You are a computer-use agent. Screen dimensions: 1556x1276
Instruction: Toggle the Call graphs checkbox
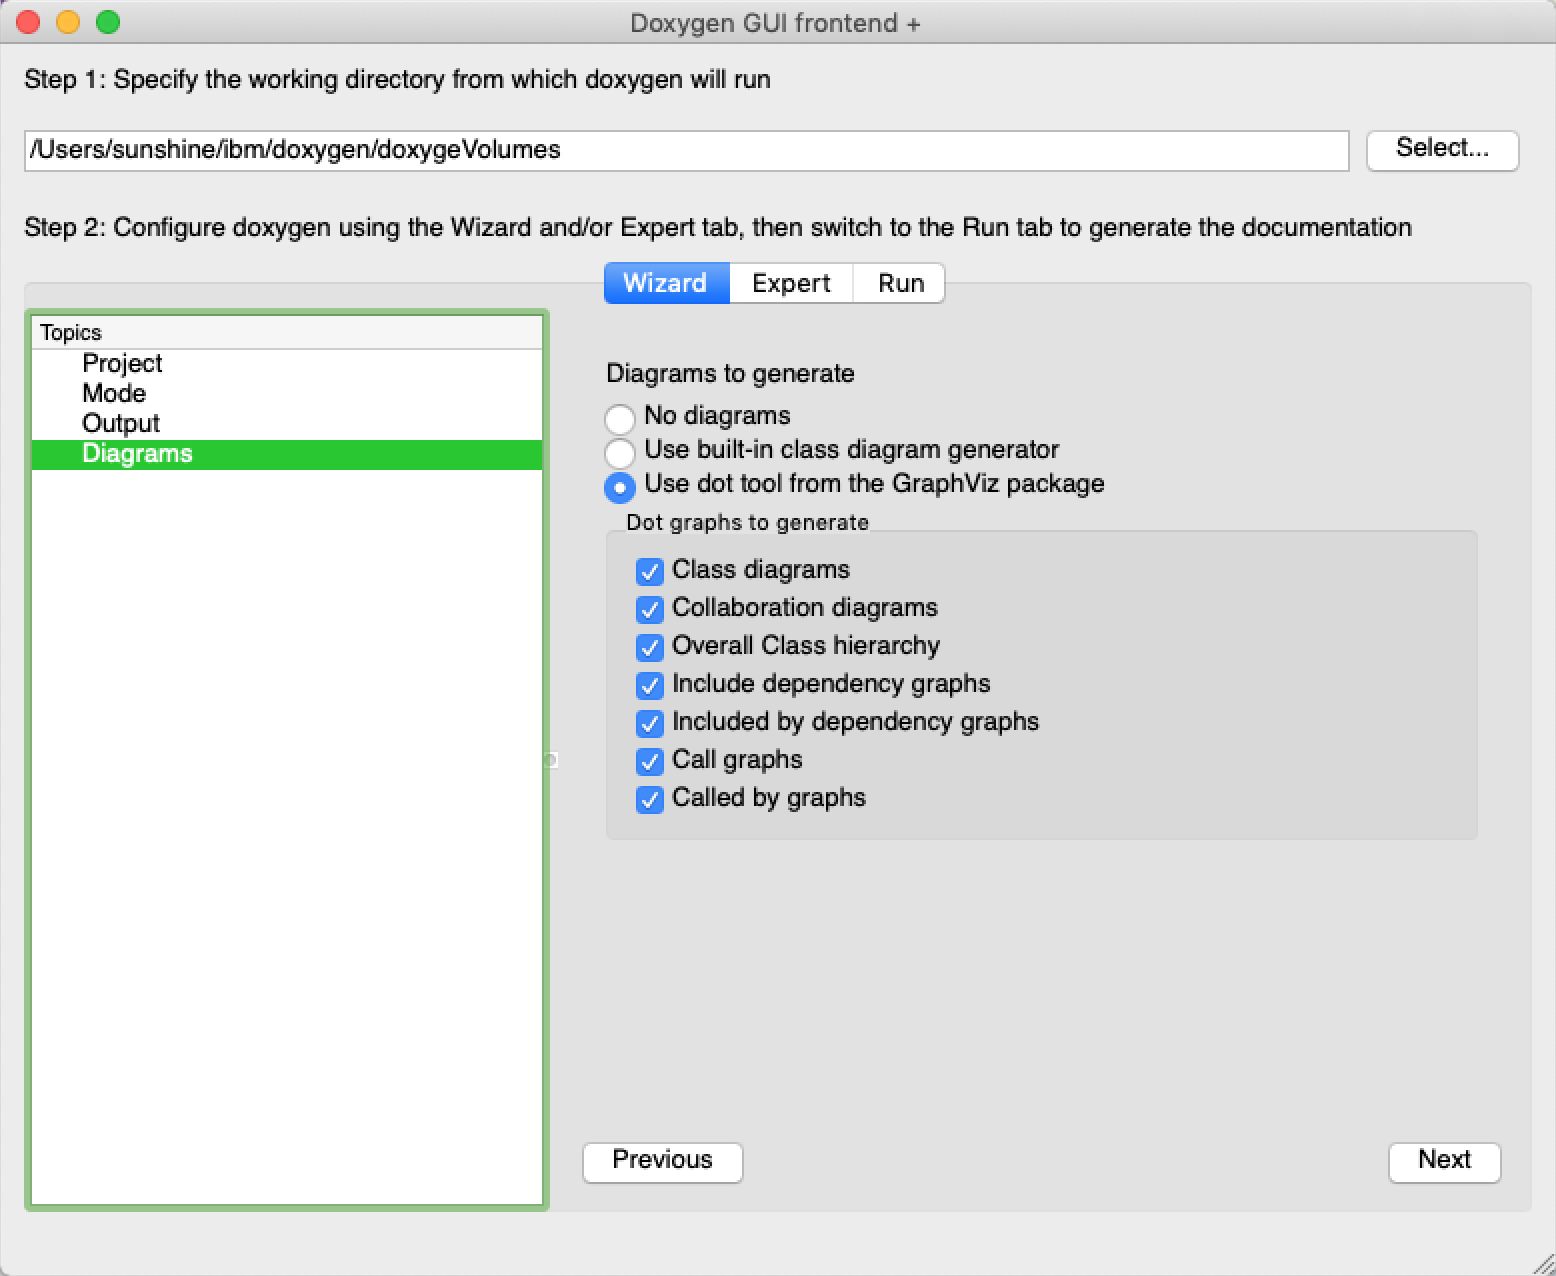[650, 761]
